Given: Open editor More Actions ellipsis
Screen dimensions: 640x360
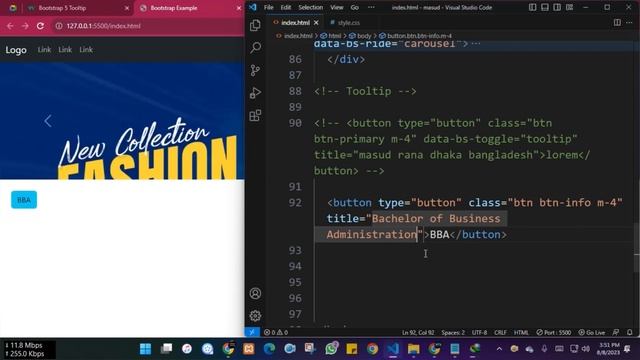Looking at the screenshot, I should 629,22.
